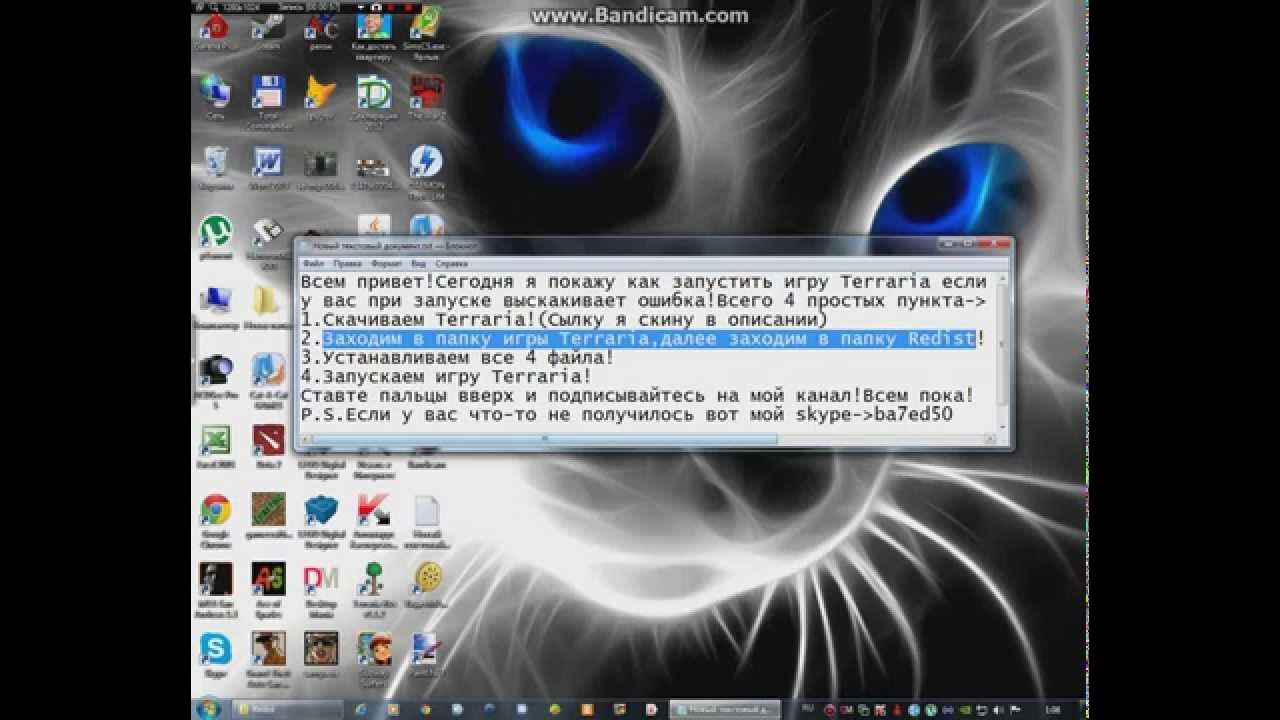
Task: Open the DAEMON Tools lightning icon
Action: [x=427, y=162]
